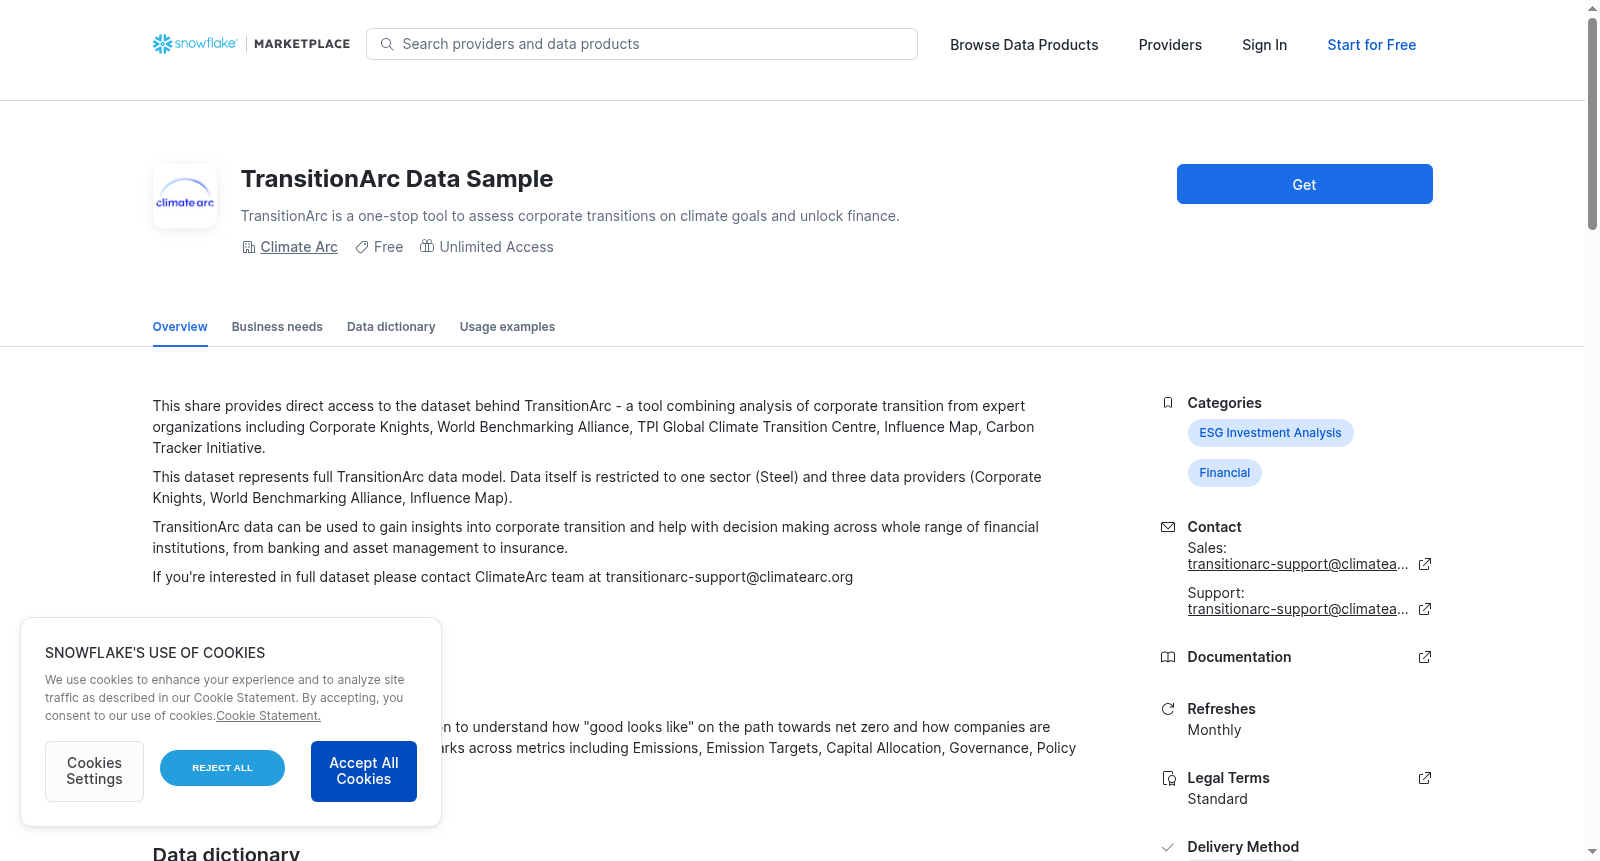Viewport: 1600px width, 861px height.
Task: Click the Support email address link
Action: pyautogui.click(x=1298, y=609)
